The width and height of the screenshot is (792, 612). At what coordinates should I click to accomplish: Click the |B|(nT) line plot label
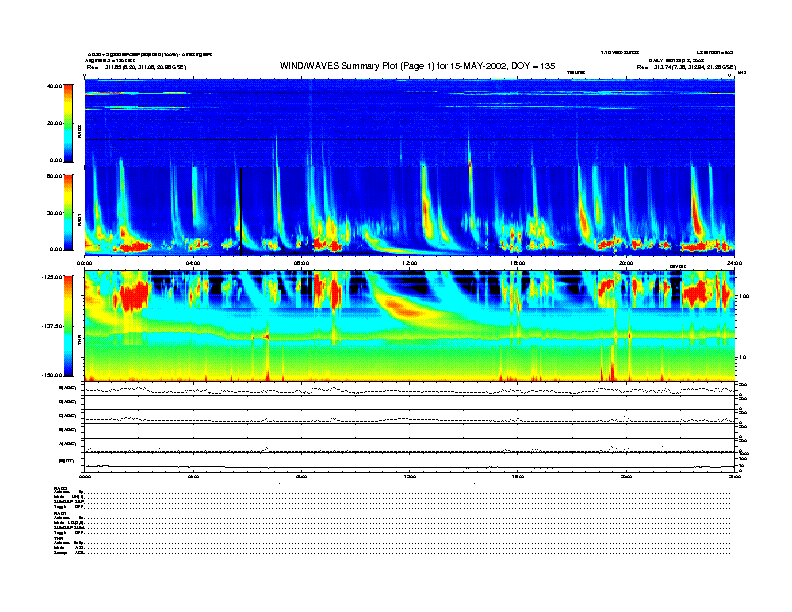[67, 461]
